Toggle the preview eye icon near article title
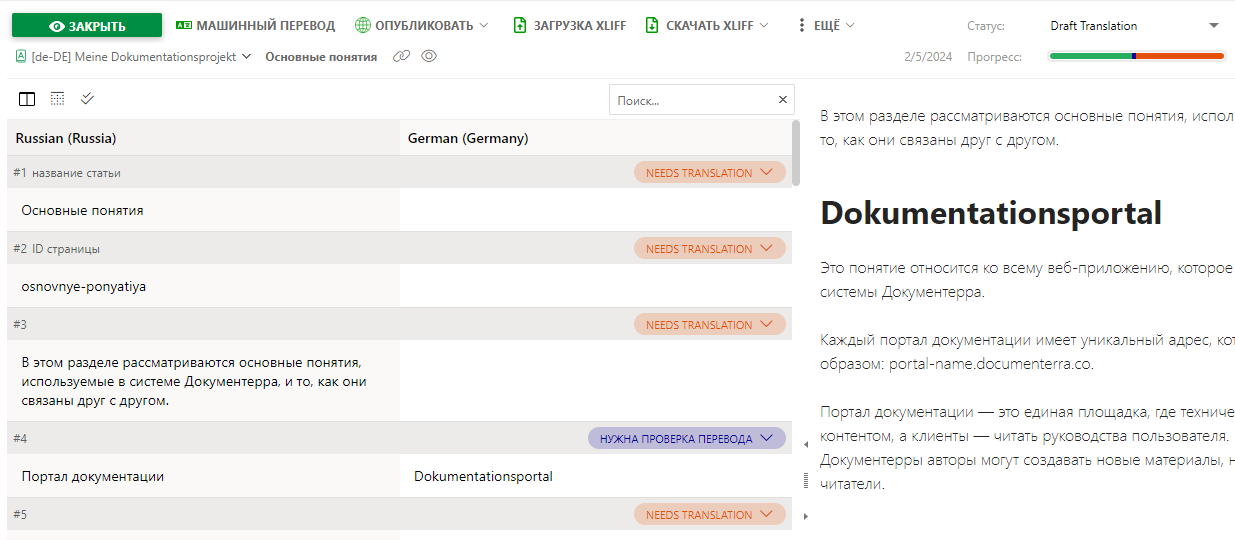This screenshot has height=540, width=1235. 429,57
